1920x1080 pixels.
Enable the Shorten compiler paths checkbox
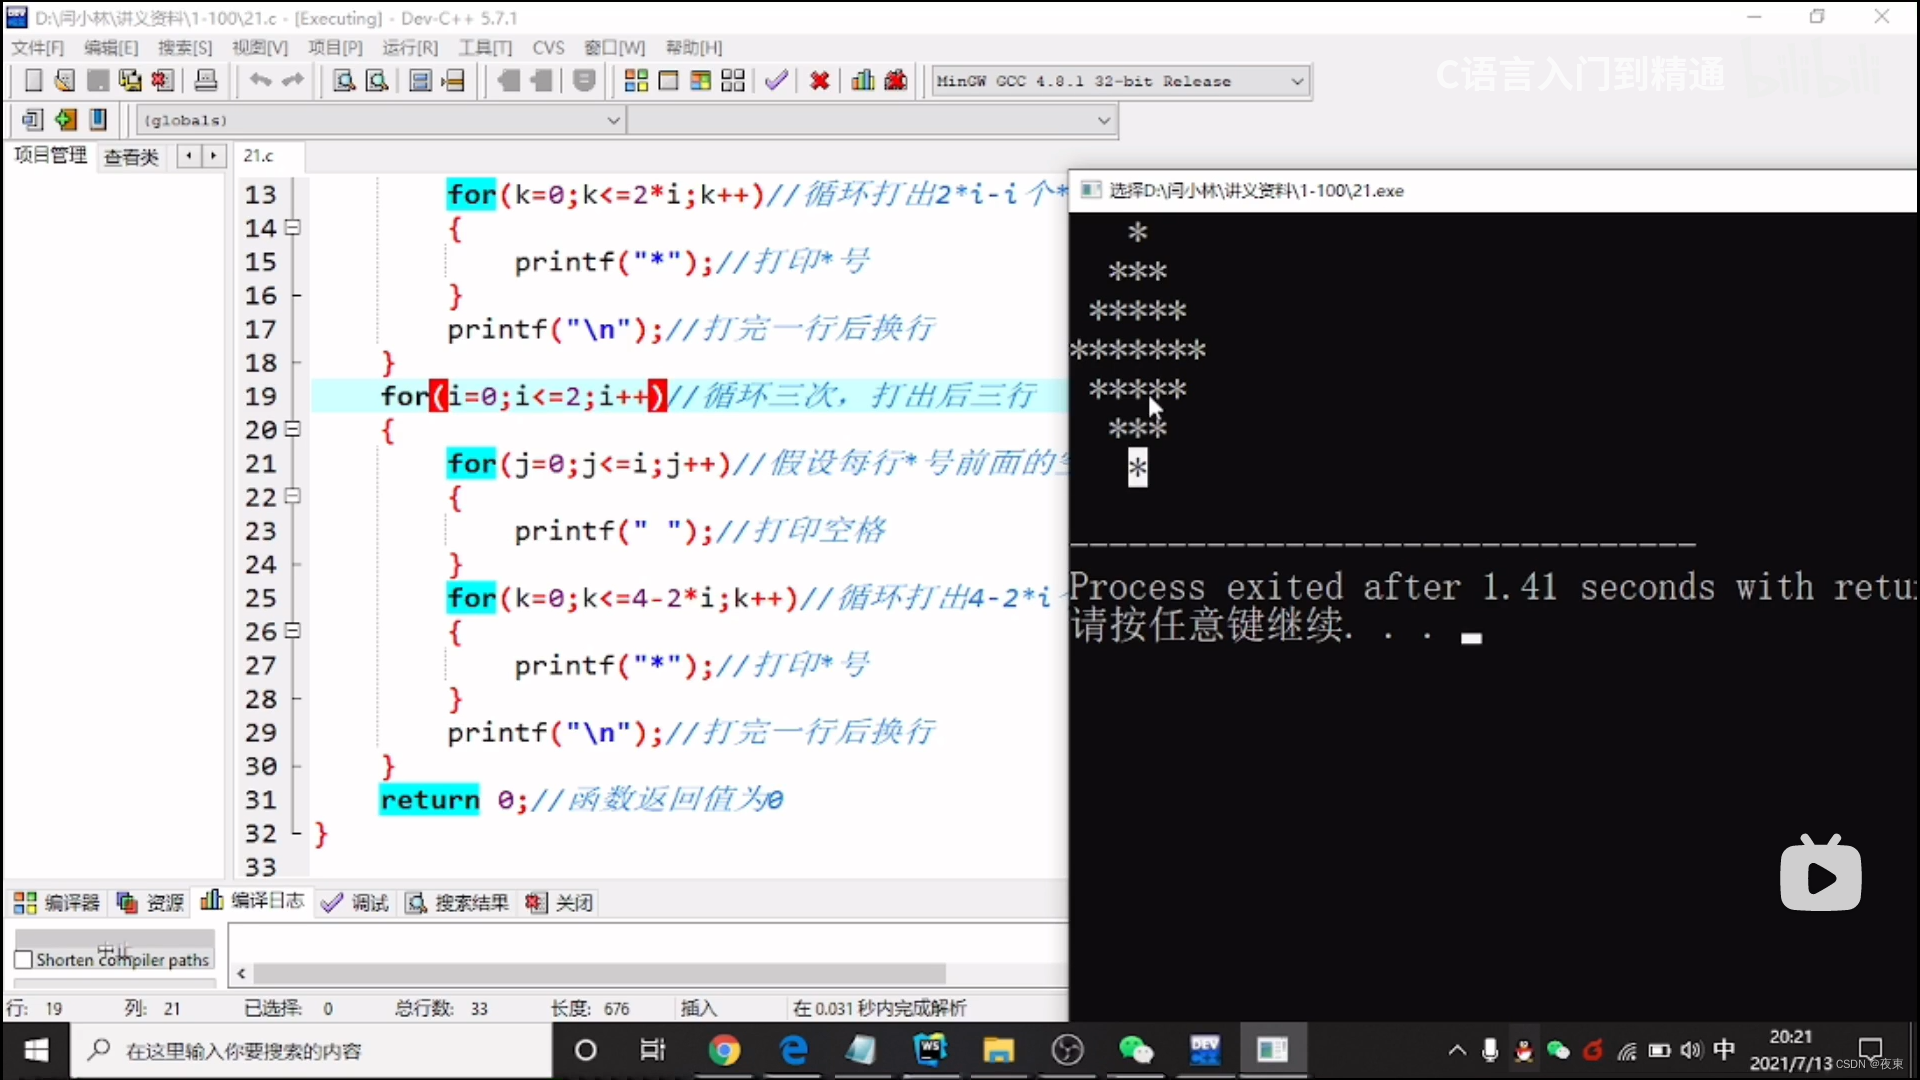[x=24, y=959]
